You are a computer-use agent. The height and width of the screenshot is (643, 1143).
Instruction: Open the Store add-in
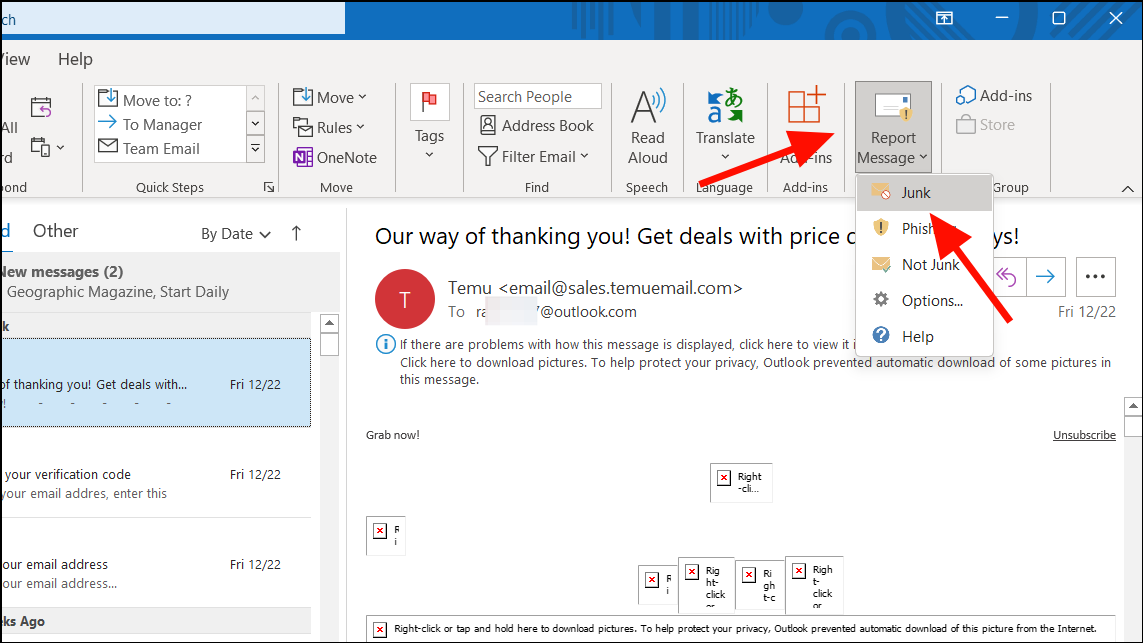tap(986, 125)
